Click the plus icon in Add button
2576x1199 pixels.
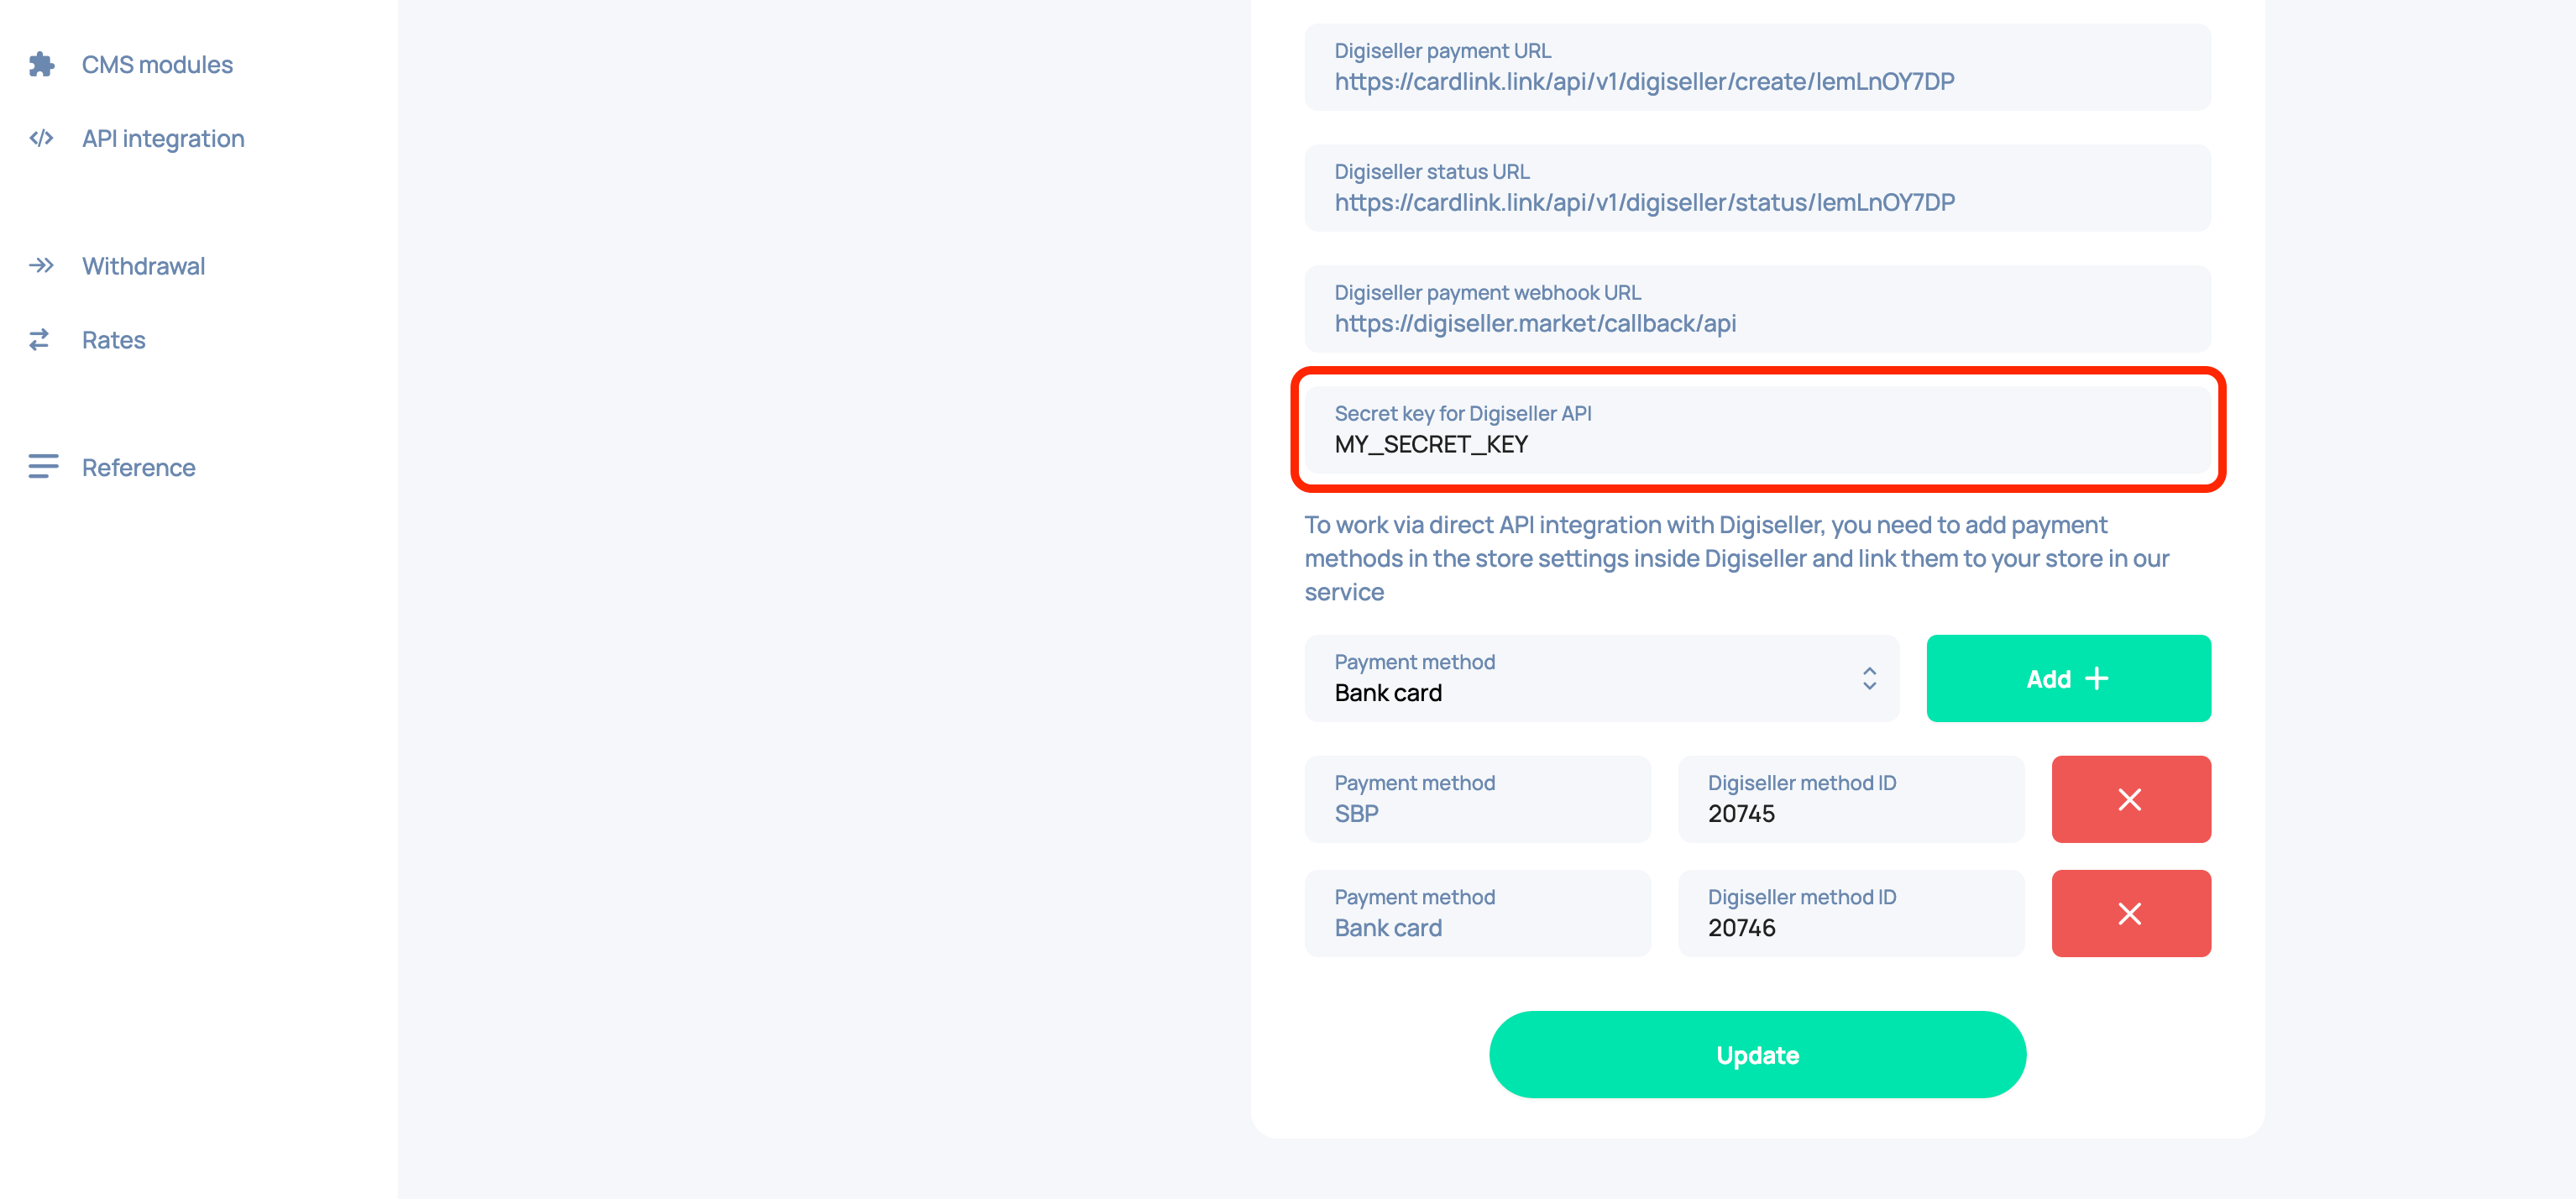pyautogui.click(x=2097, y=678)
